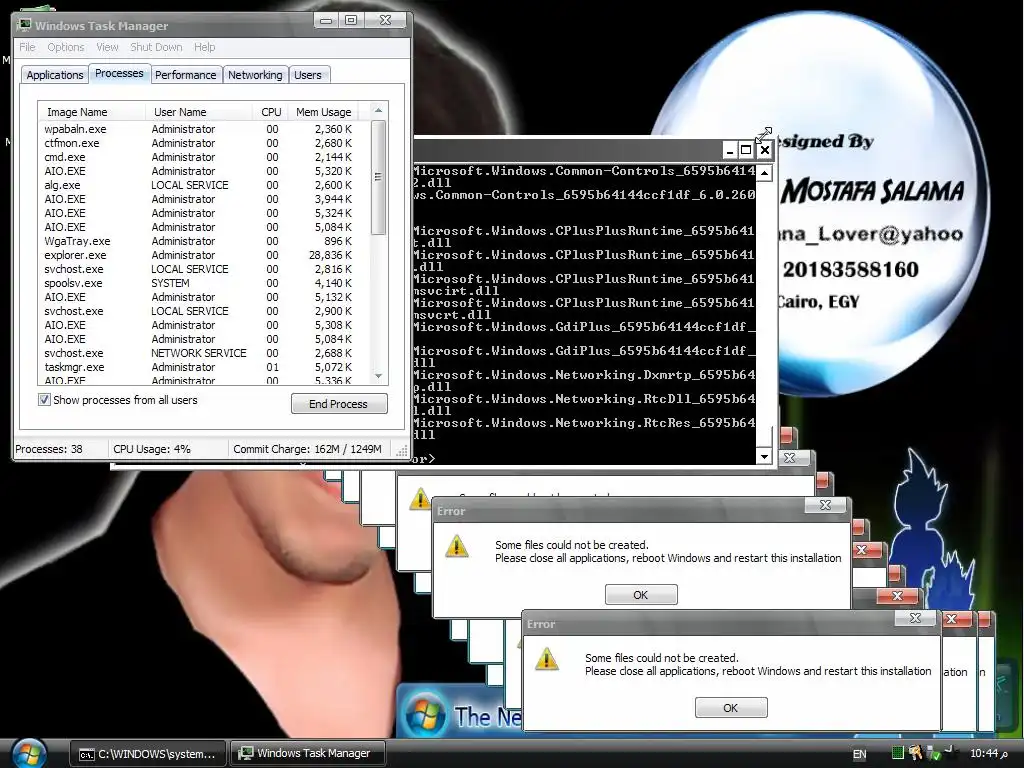Close the upper Error dialog
This screenshot has width=1024, height=768.
(x=825, y=505)
